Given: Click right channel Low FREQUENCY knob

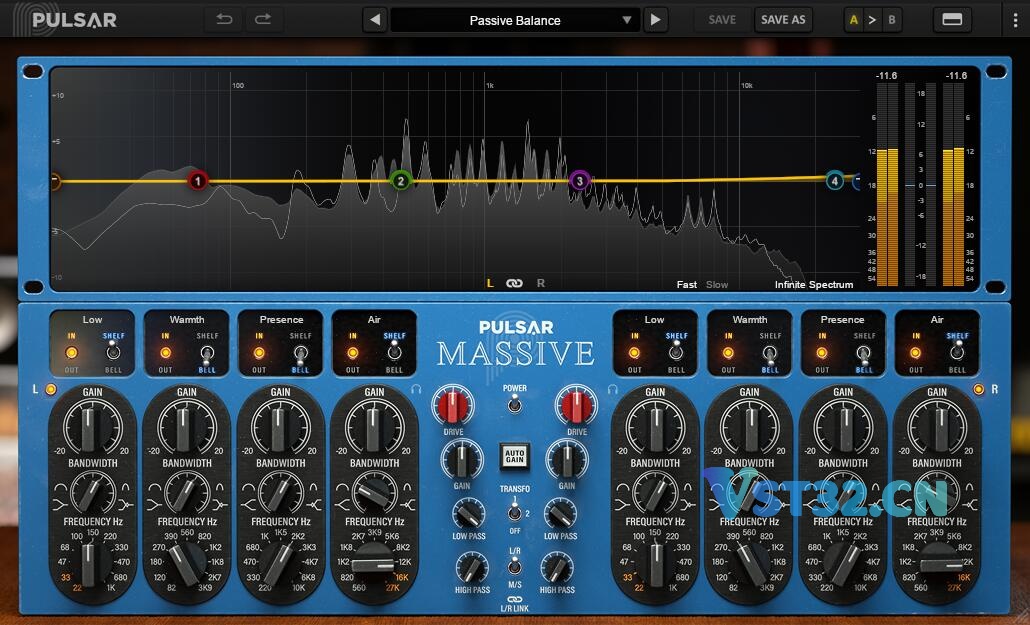Looking at the screenshot, I should (x=656, y=563).
